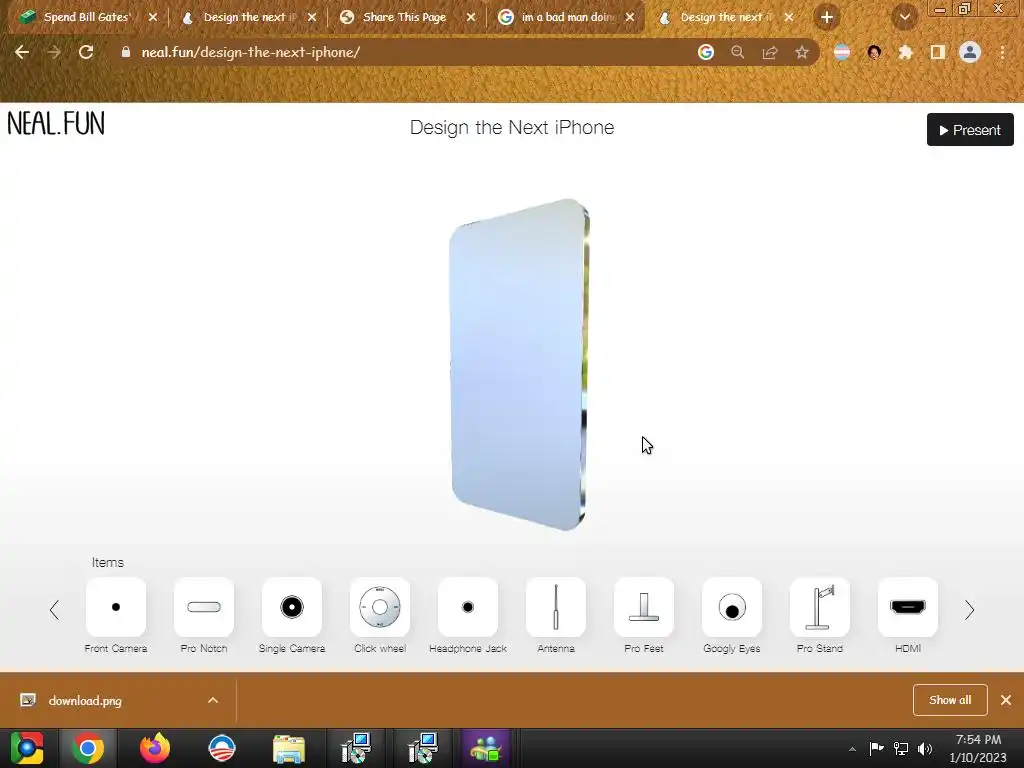Show previous items with left arrow
This screenshot has height=768, width=1024.
54,610
